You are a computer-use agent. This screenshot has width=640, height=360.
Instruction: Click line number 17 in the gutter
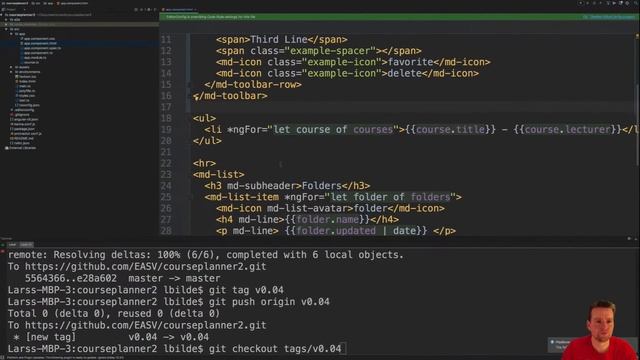(x=166, y=107)
